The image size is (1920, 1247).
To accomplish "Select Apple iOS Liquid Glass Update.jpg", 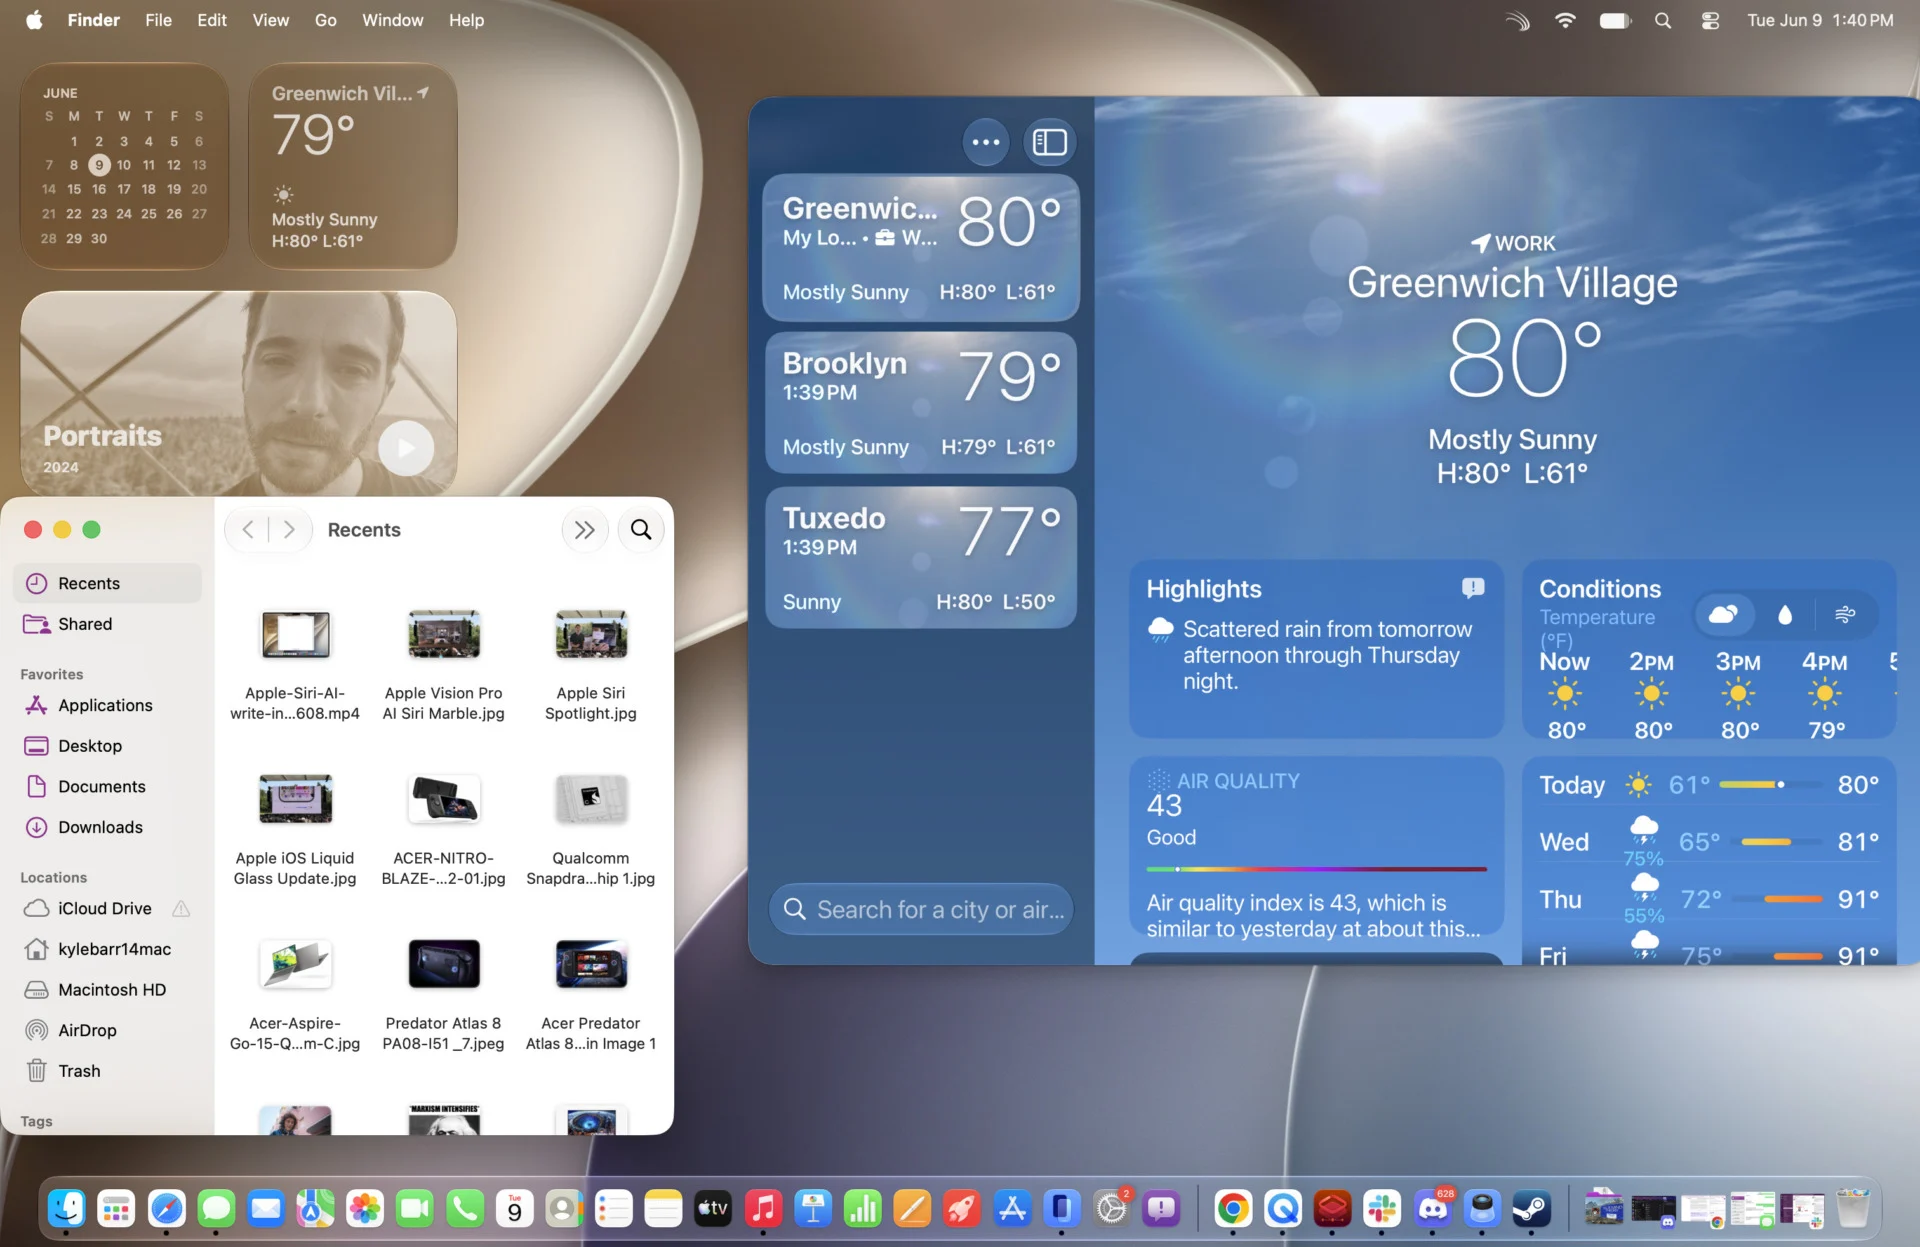I will pos(295,828).
